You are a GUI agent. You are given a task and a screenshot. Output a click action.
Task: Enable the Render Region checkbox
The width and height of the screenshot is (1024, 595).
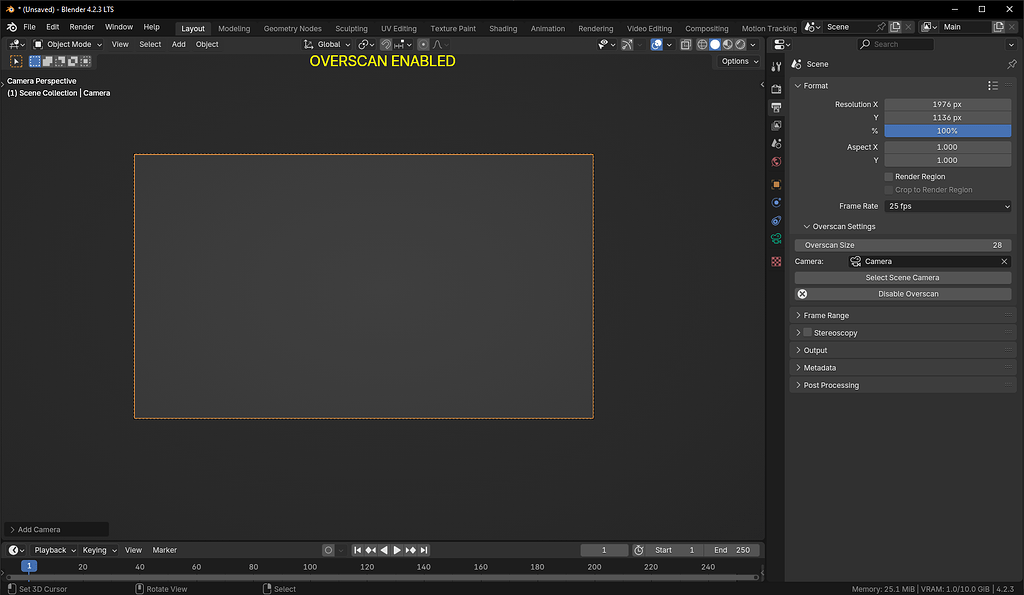click(888, 176)
